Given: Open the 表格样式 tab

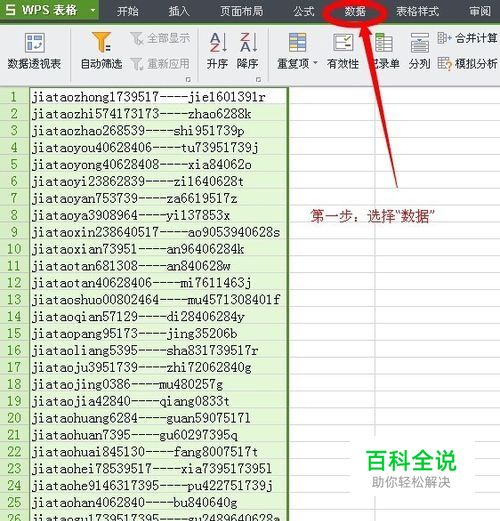Looking at the screenshot, I should 418,11.
